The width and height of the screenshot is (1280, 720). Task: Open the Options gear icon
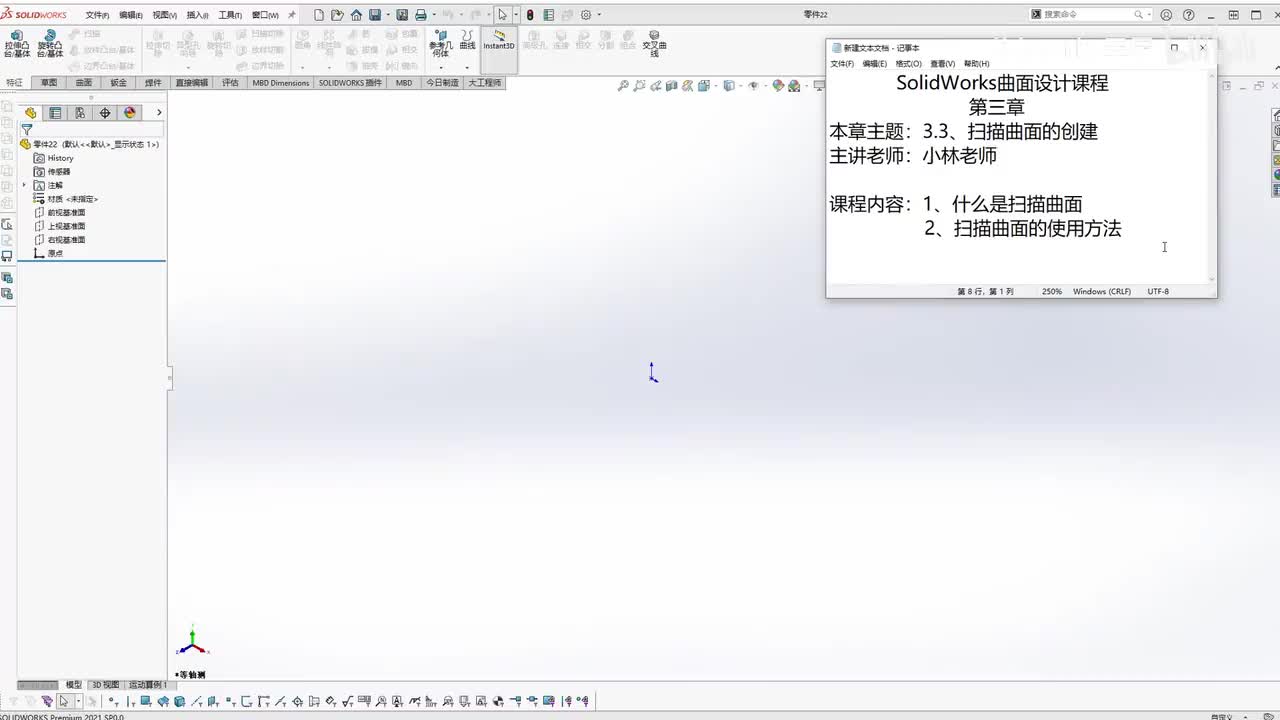coord(586,15)
